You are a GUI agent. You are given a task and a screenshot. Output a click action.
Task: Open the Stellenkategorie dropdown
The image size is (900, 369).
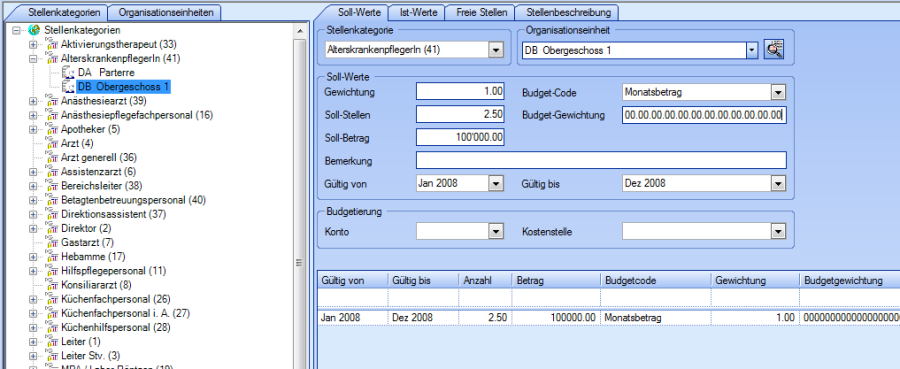(x=496, y=50)
